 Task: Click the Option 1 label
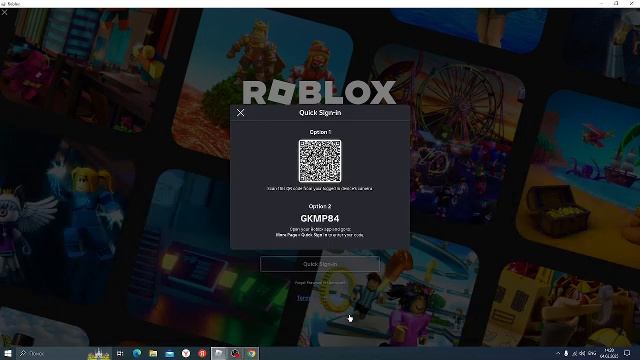pyautogui.click(x=320, y=132)
